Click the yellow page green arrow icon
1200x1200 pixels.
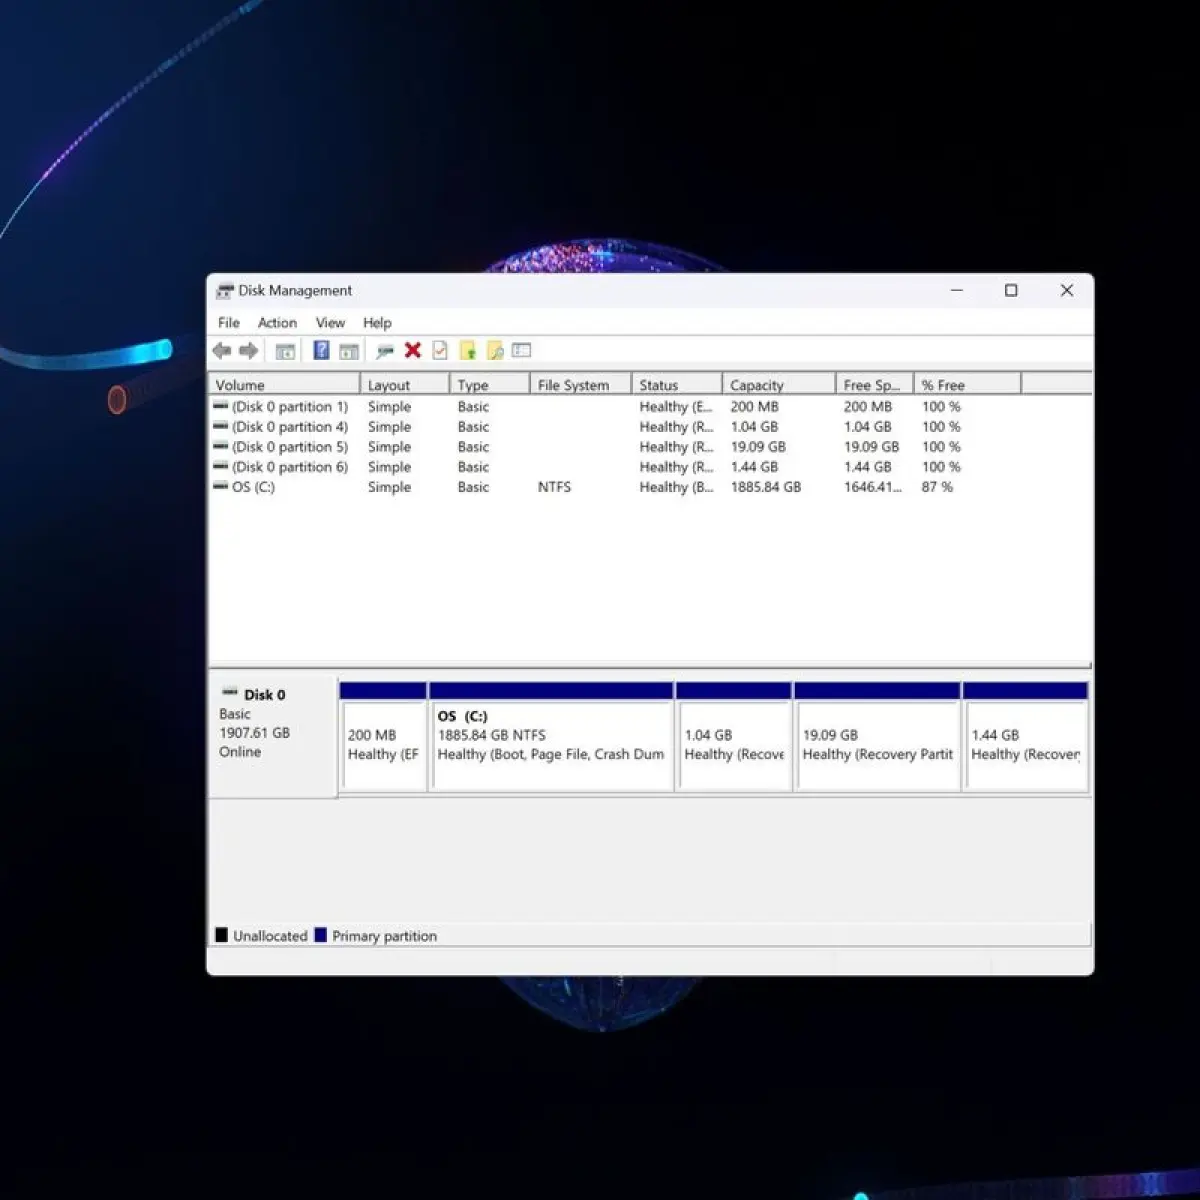[467, 350]
